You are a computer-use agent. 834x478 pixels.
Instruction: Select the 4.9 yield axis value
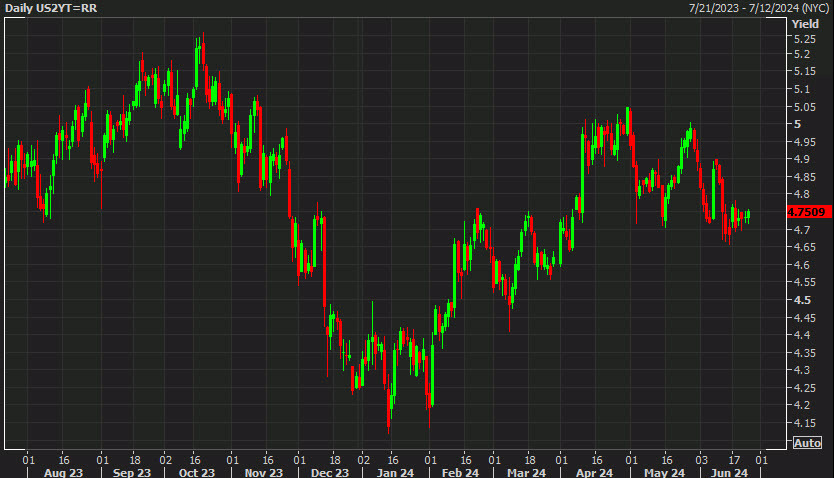(802, 159)
